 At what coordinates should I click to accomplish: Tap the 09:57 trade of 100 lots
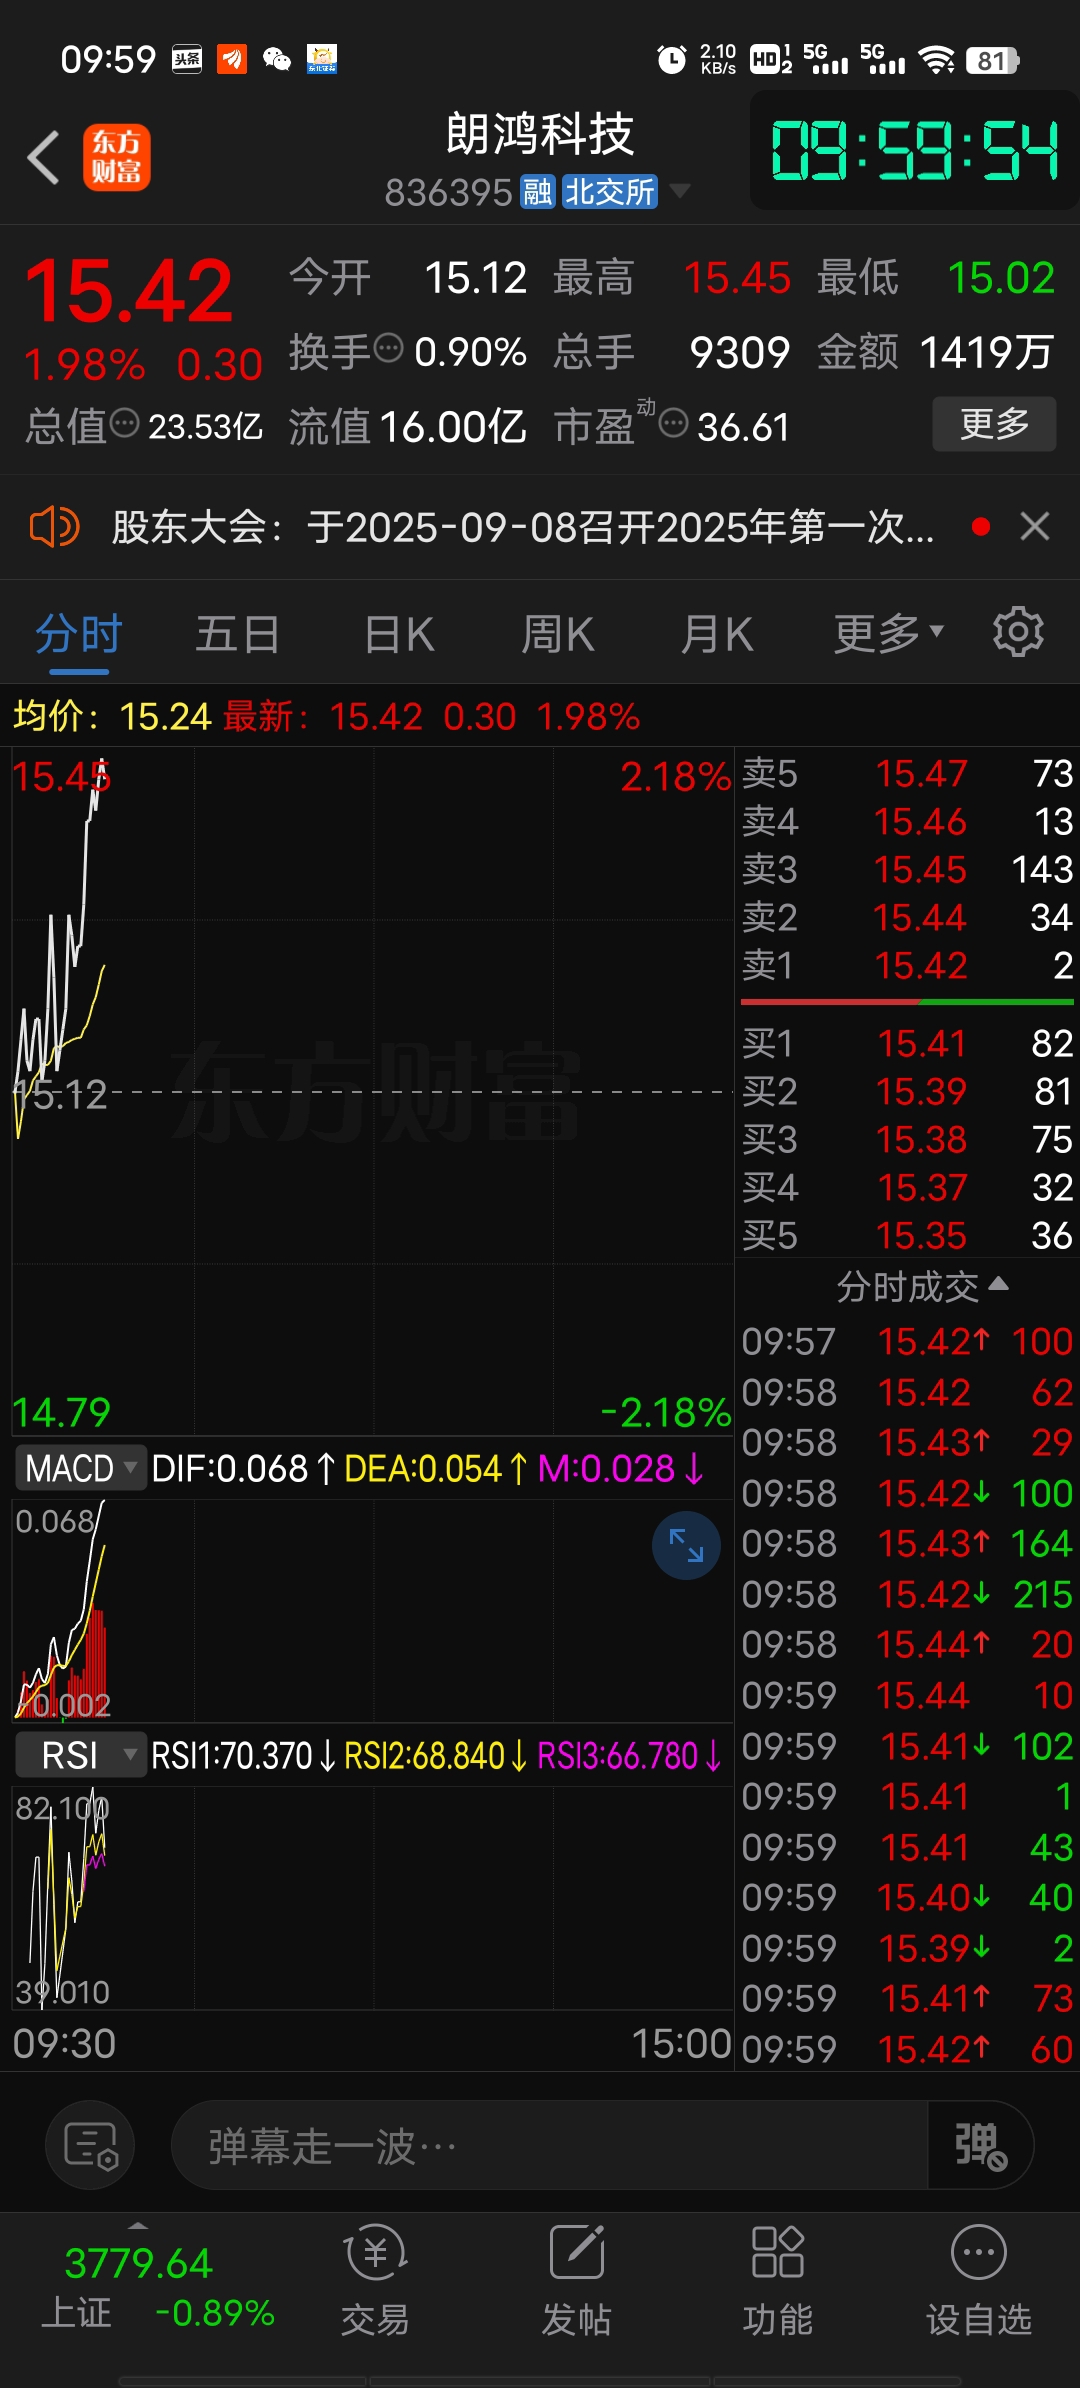pyautogui.click(x=907, y=1341)
